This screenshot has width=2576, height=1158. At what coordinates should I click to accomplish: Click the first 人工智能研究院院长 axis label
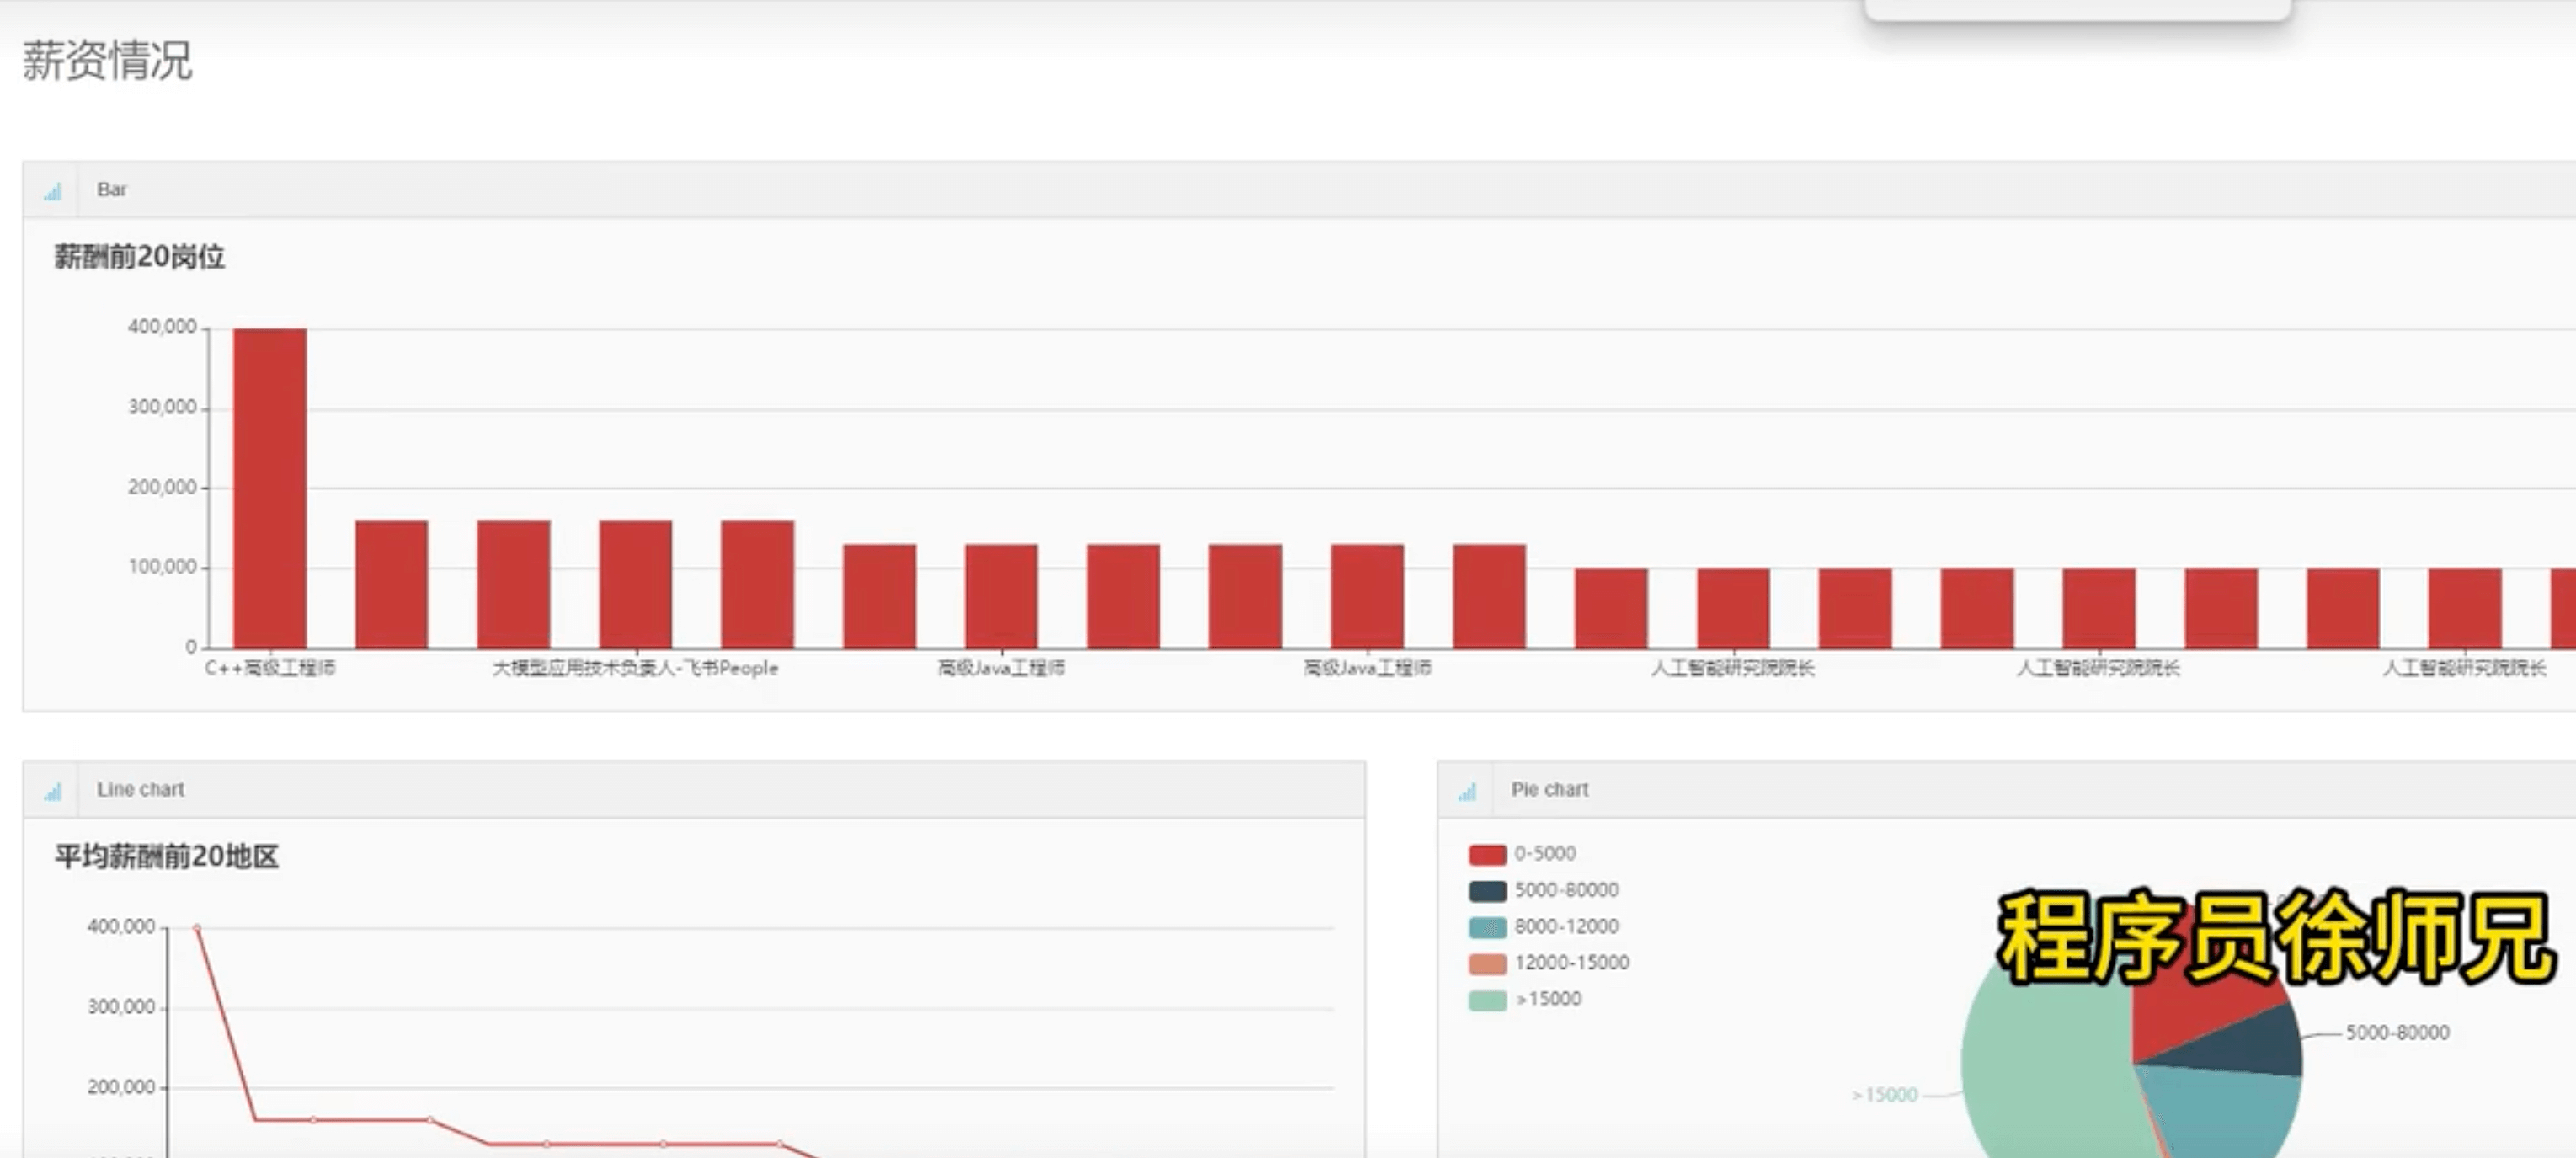point(1732,667)
